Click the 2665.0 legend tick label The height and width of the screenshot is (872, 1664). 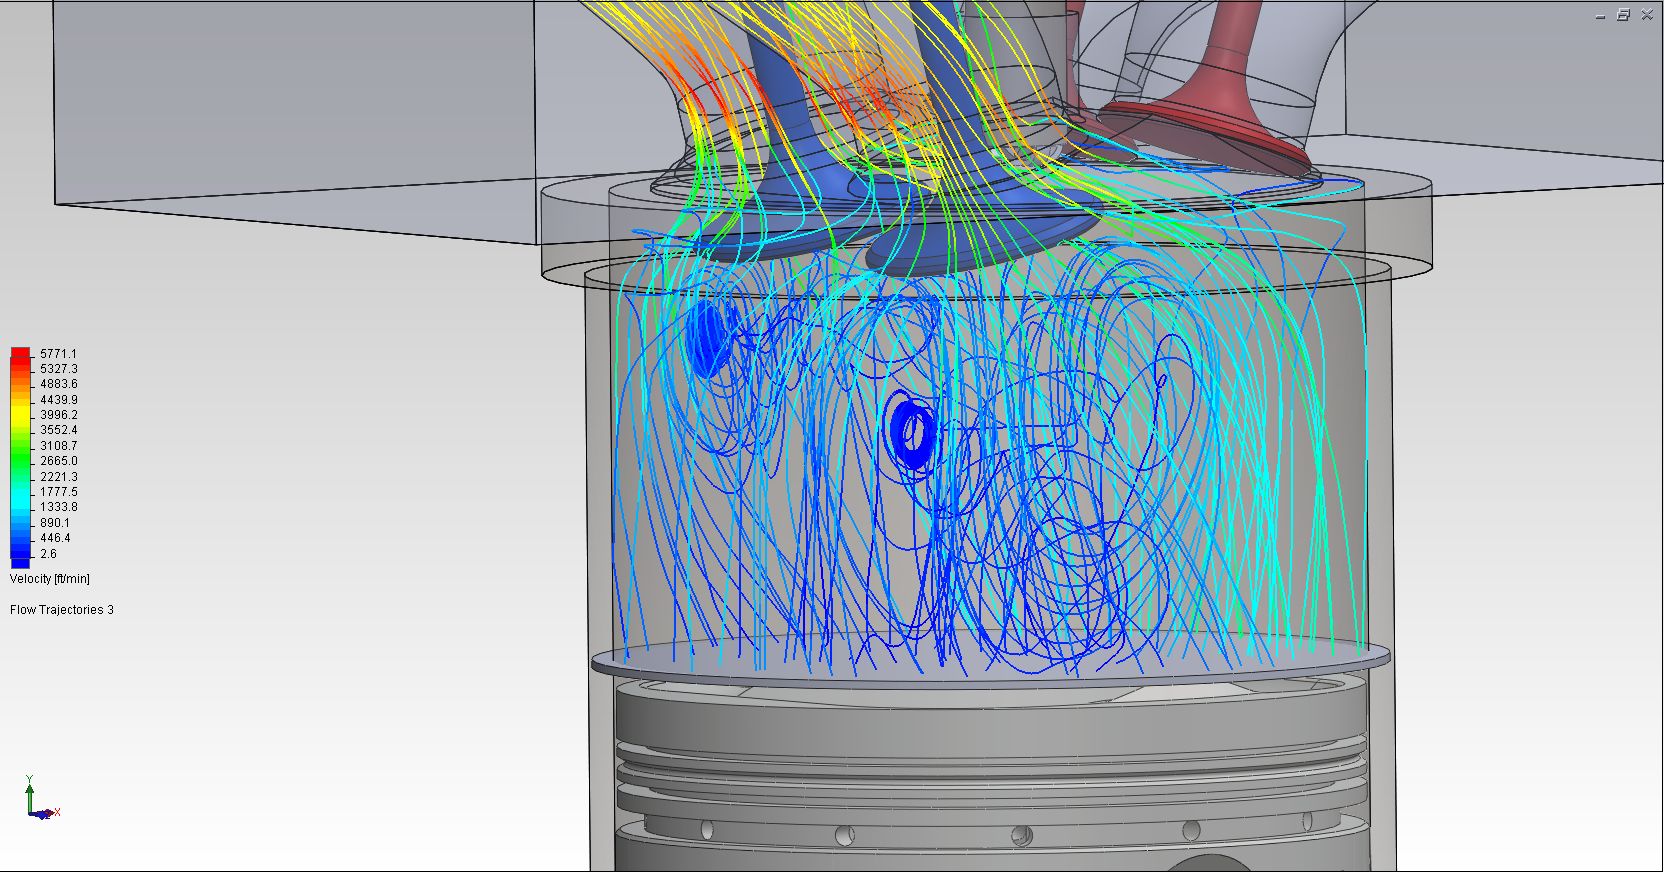(58, 461)
